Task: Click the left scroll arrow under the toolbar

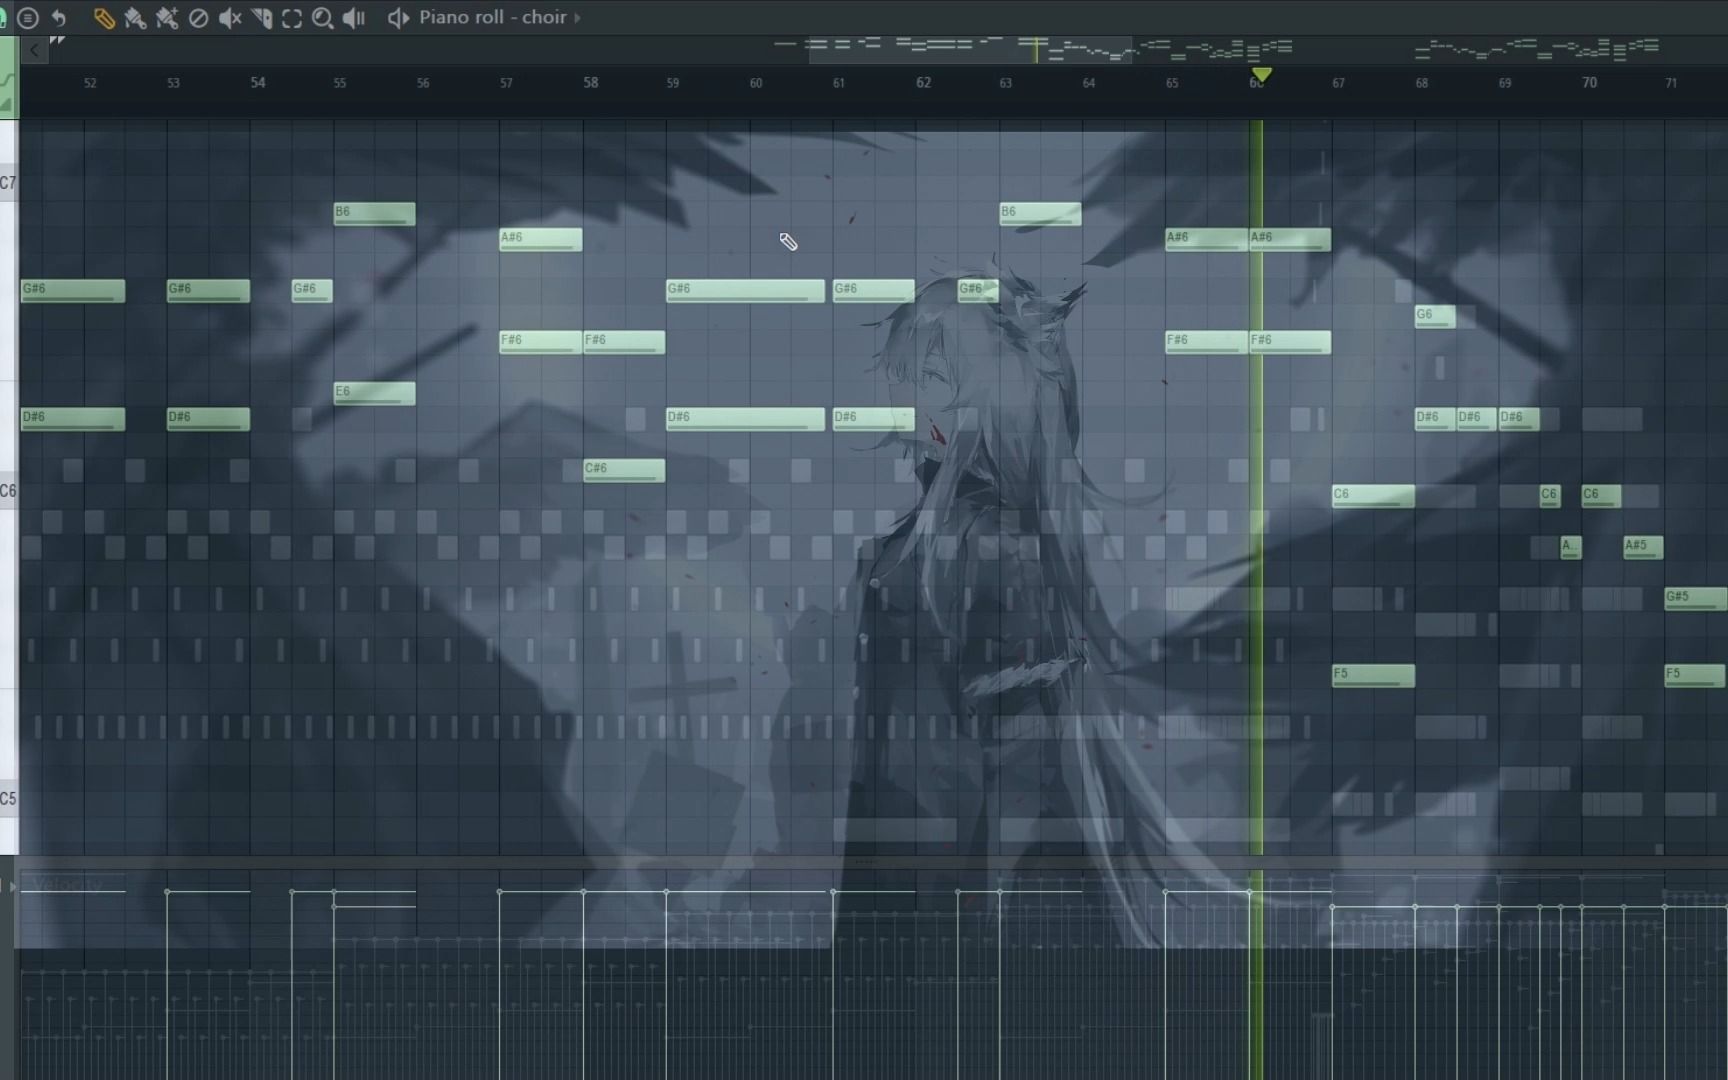Action: (x=34, y=50)
